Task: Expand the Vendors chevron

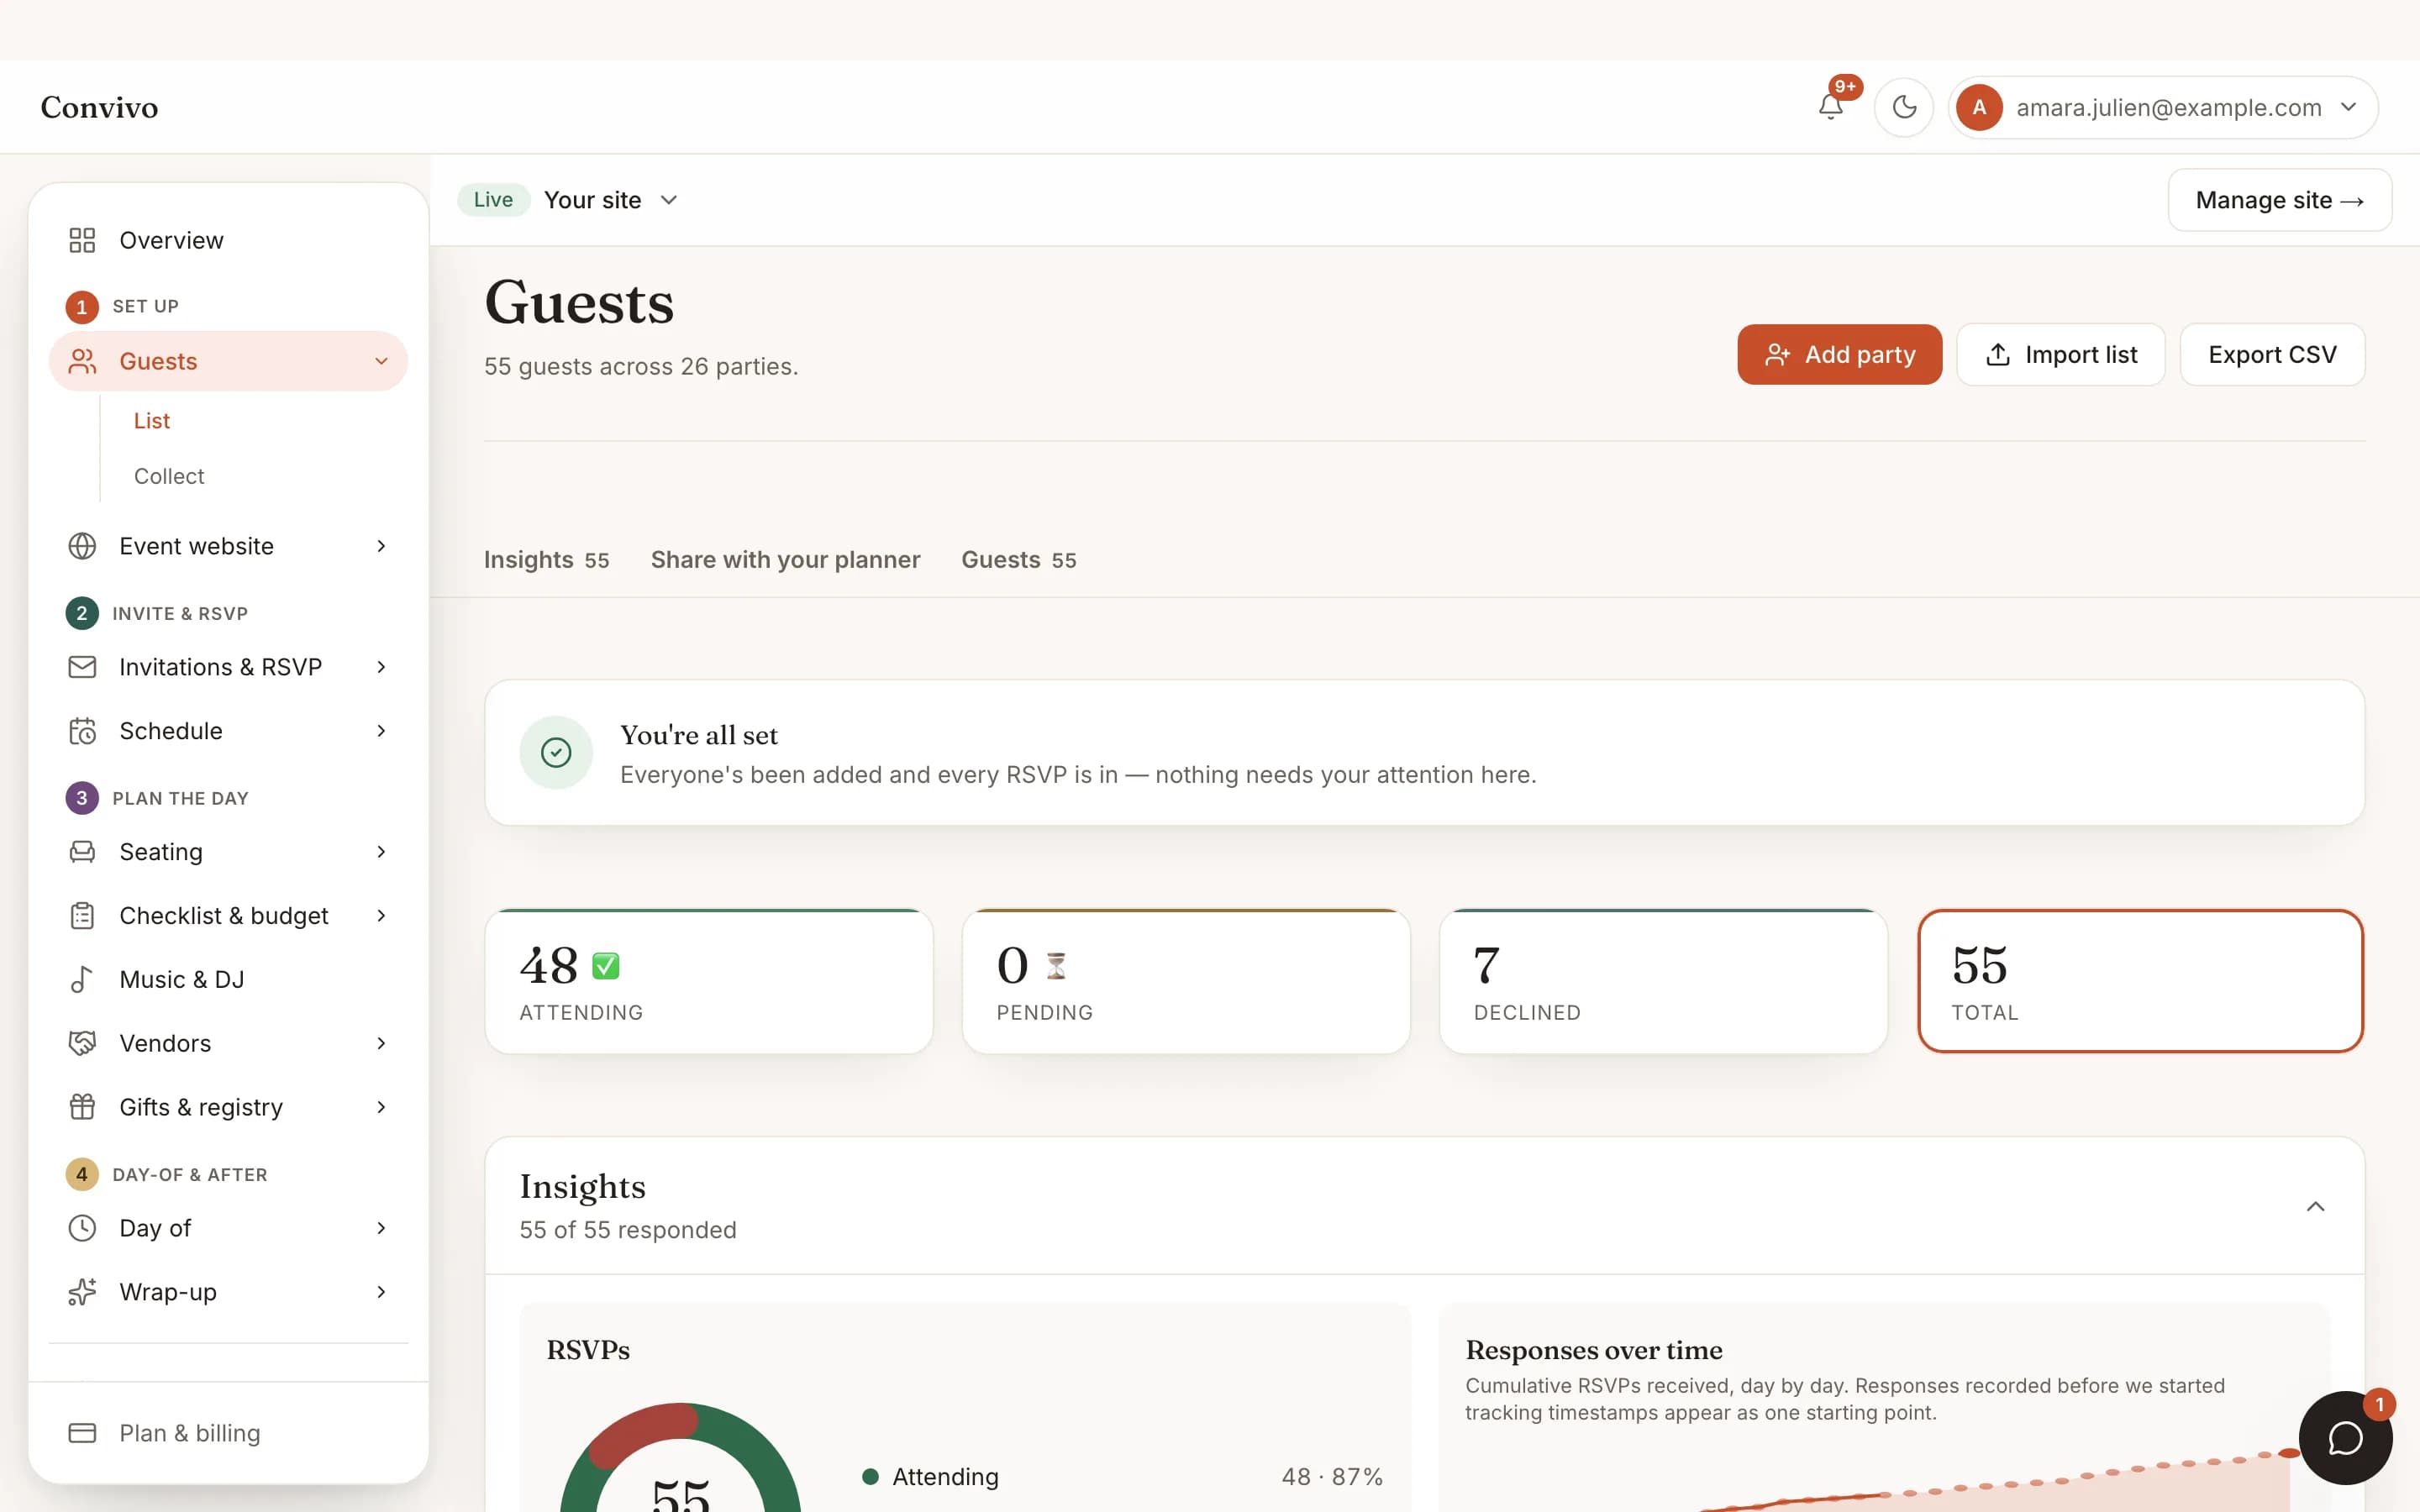Action: pos(381,1043)
